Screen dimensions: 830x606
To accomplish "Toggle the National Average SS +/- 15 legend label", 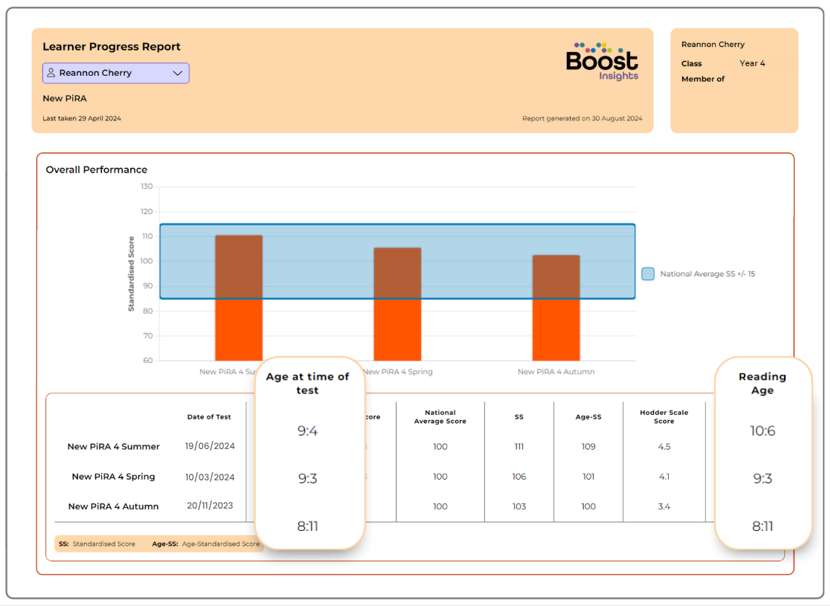I will point(707,274).
